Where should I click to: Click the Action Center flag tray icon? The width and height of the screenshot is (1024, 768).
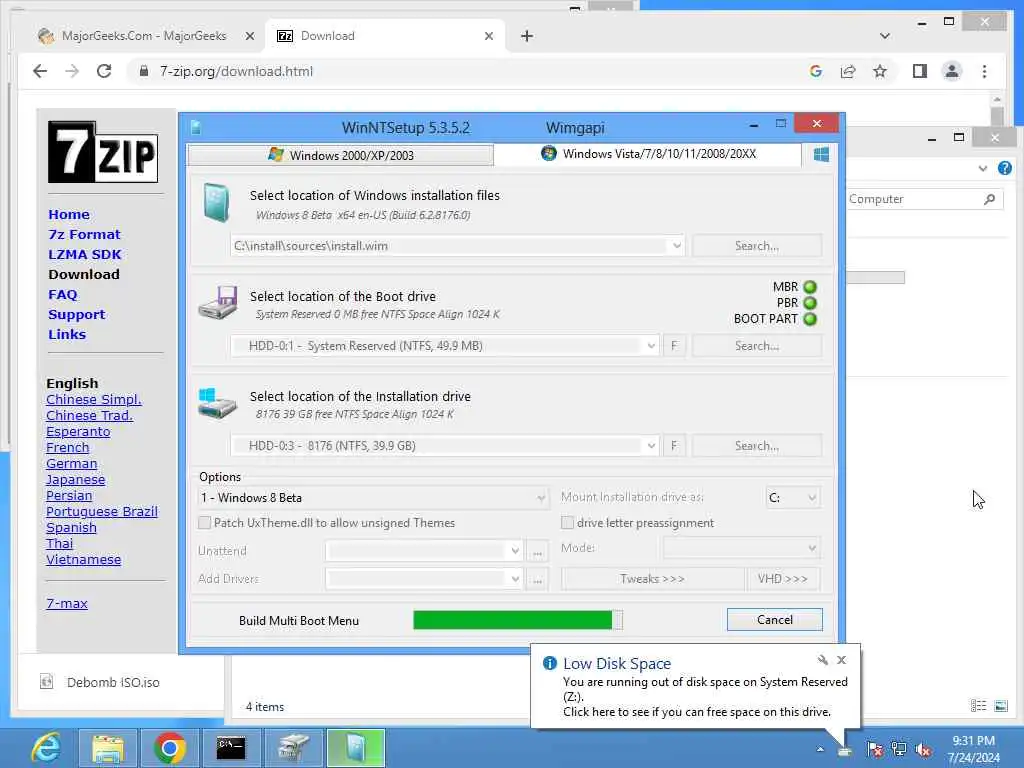pos(874,750)
